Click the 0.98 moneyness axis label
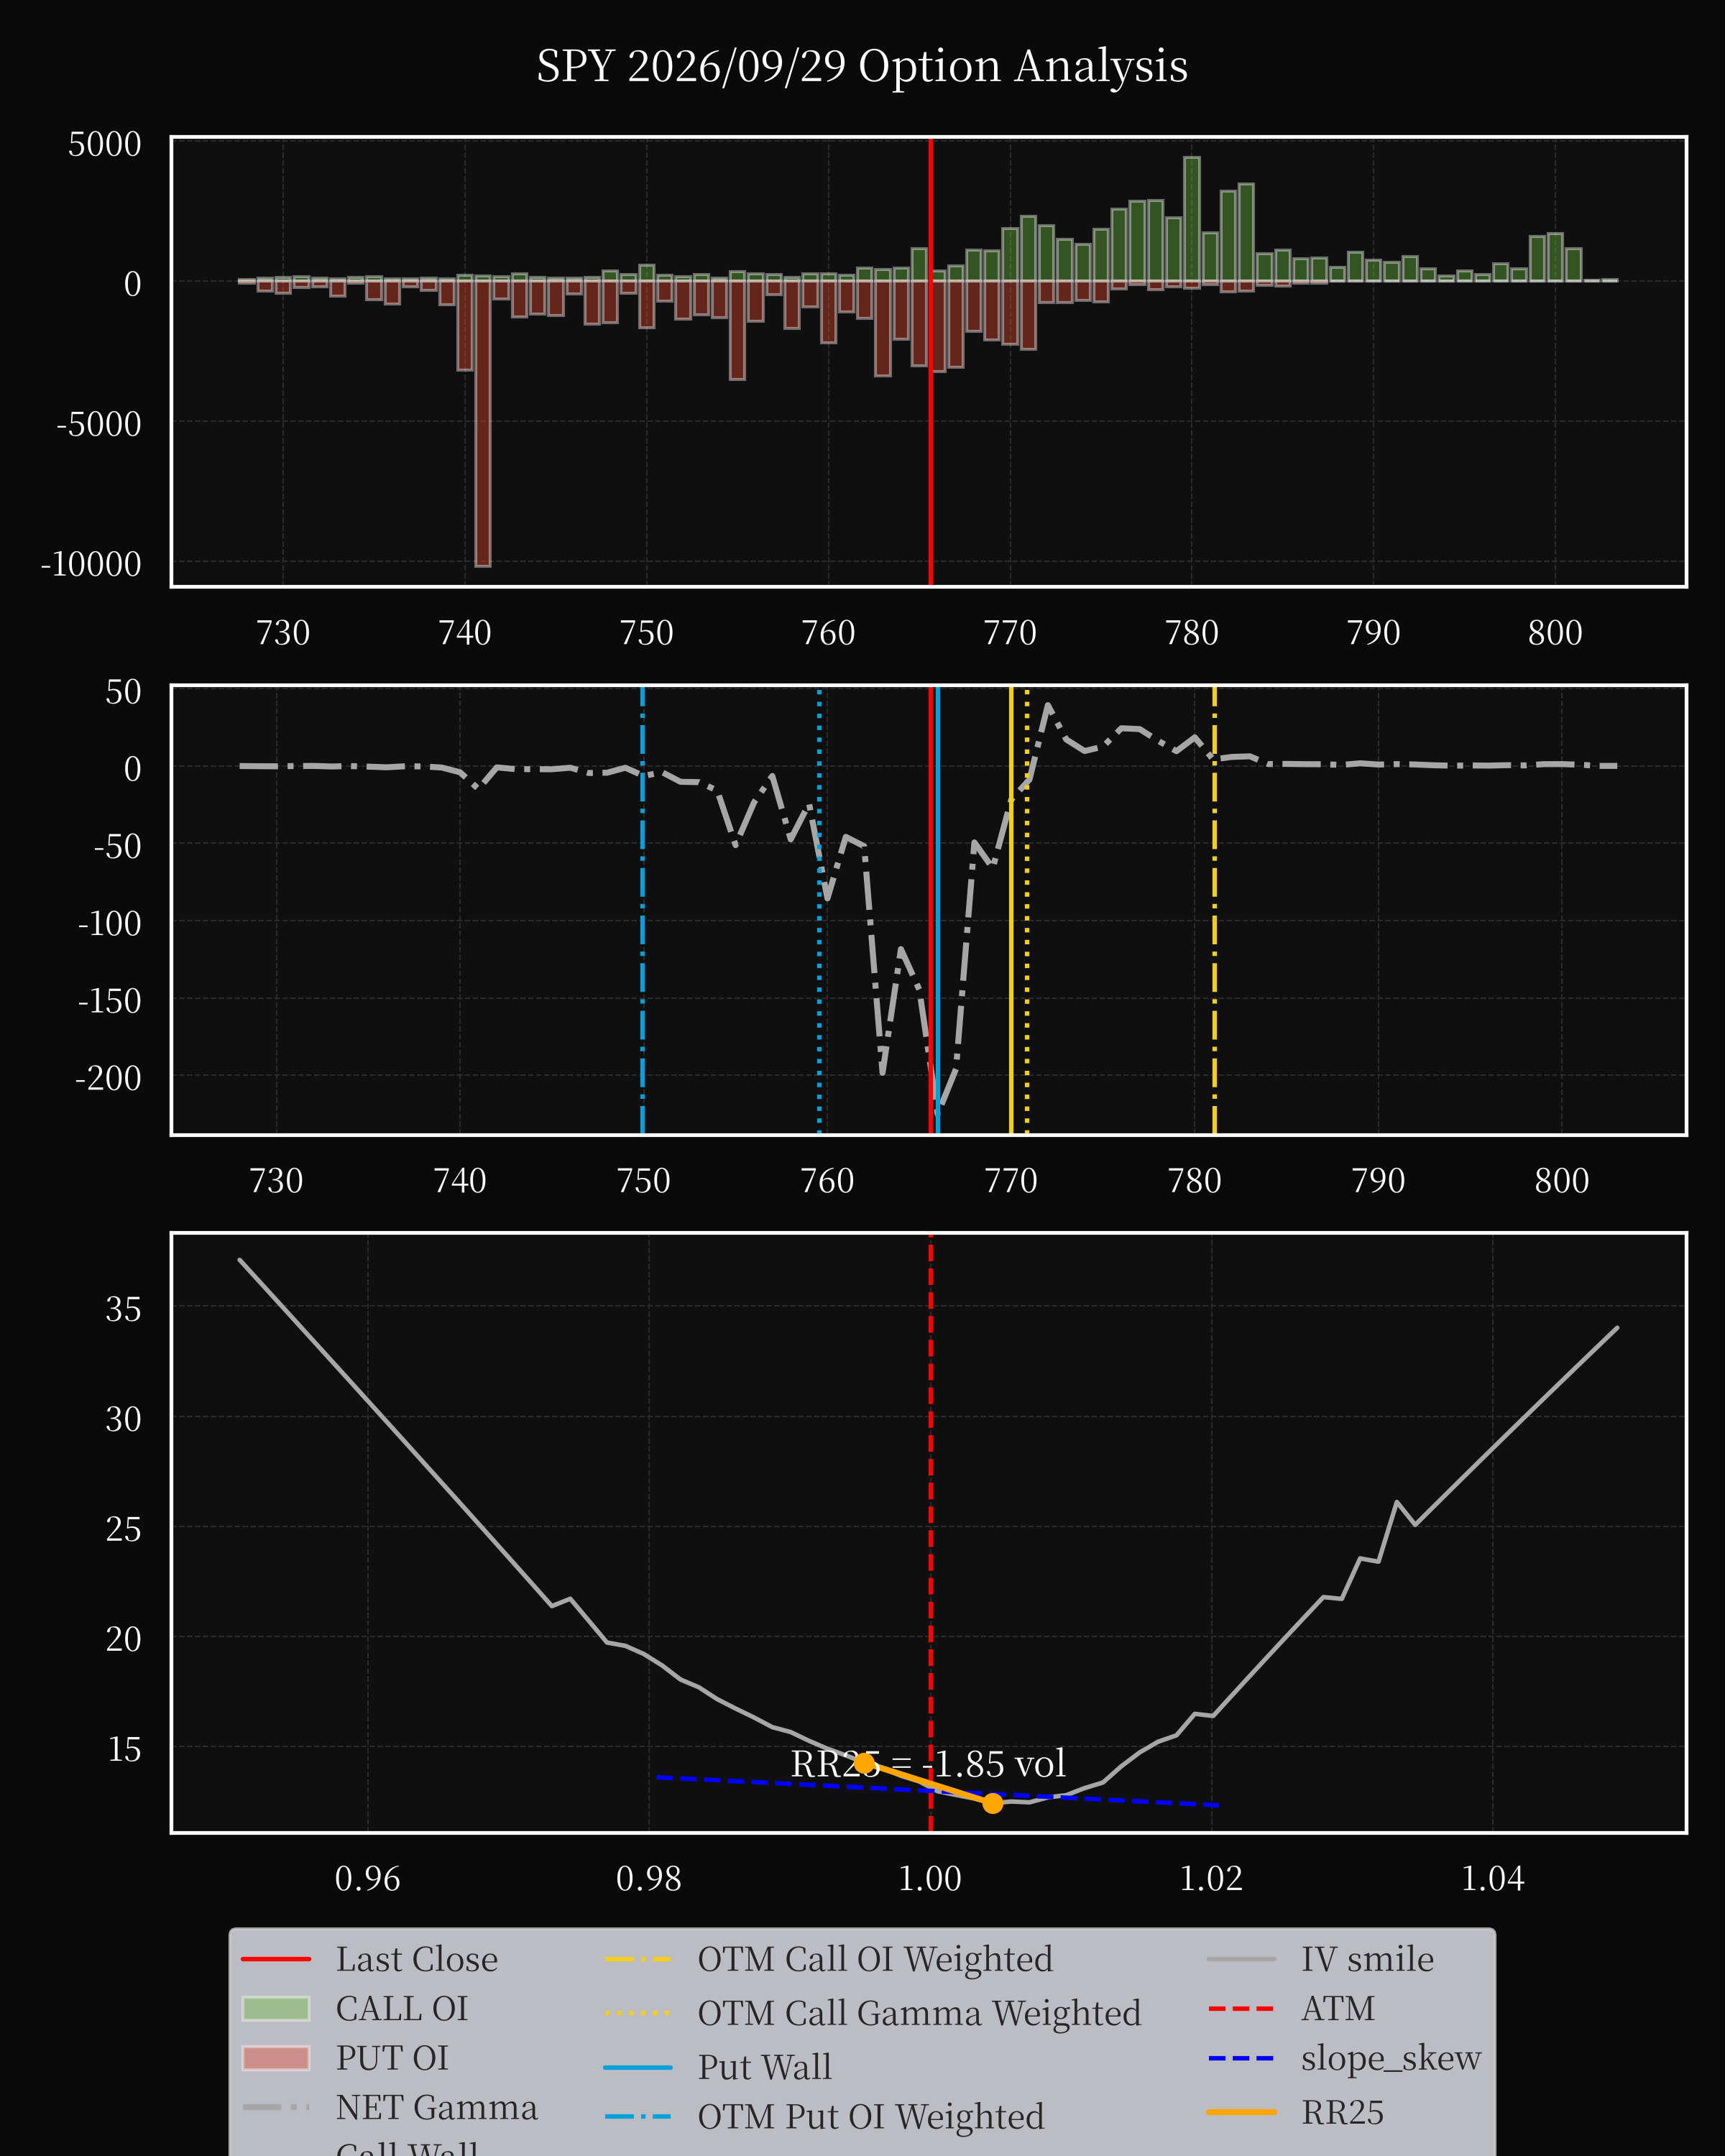Viewport: 1725px width, 2156px height. click(648, 1879)
